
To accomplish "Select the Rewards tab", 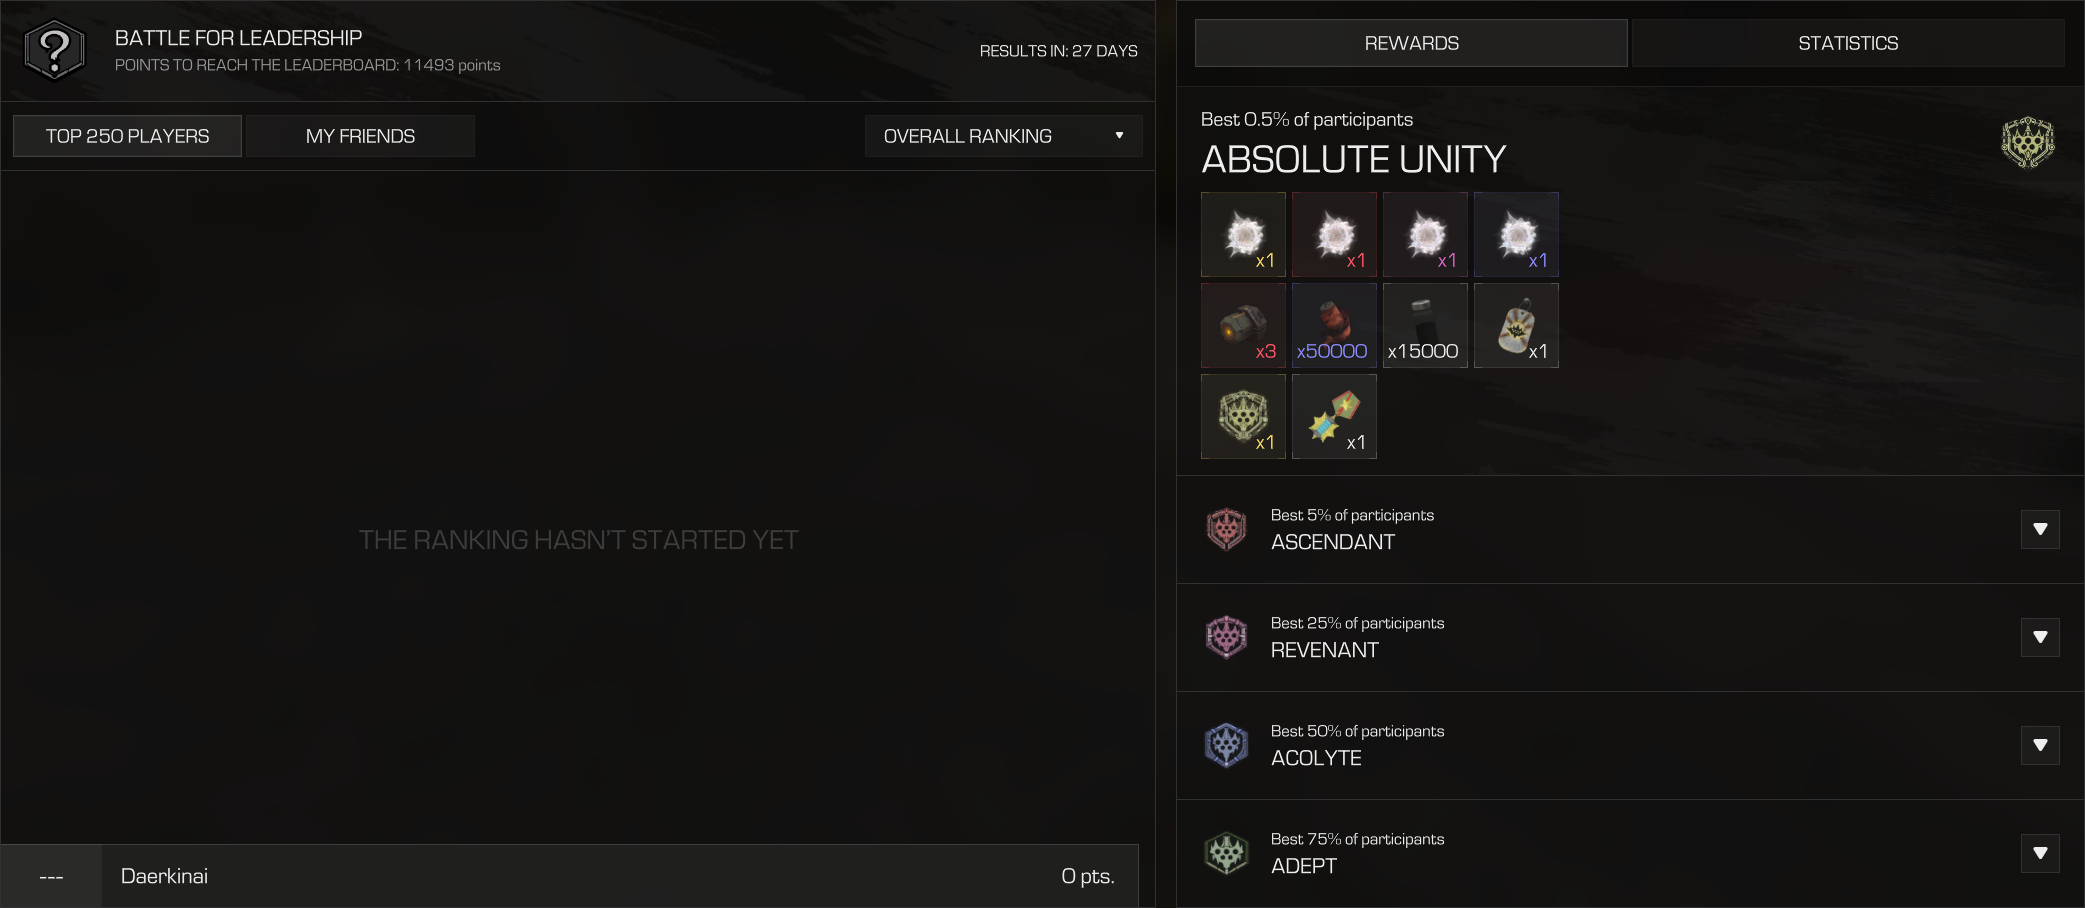I will (x=1411, y=43).
